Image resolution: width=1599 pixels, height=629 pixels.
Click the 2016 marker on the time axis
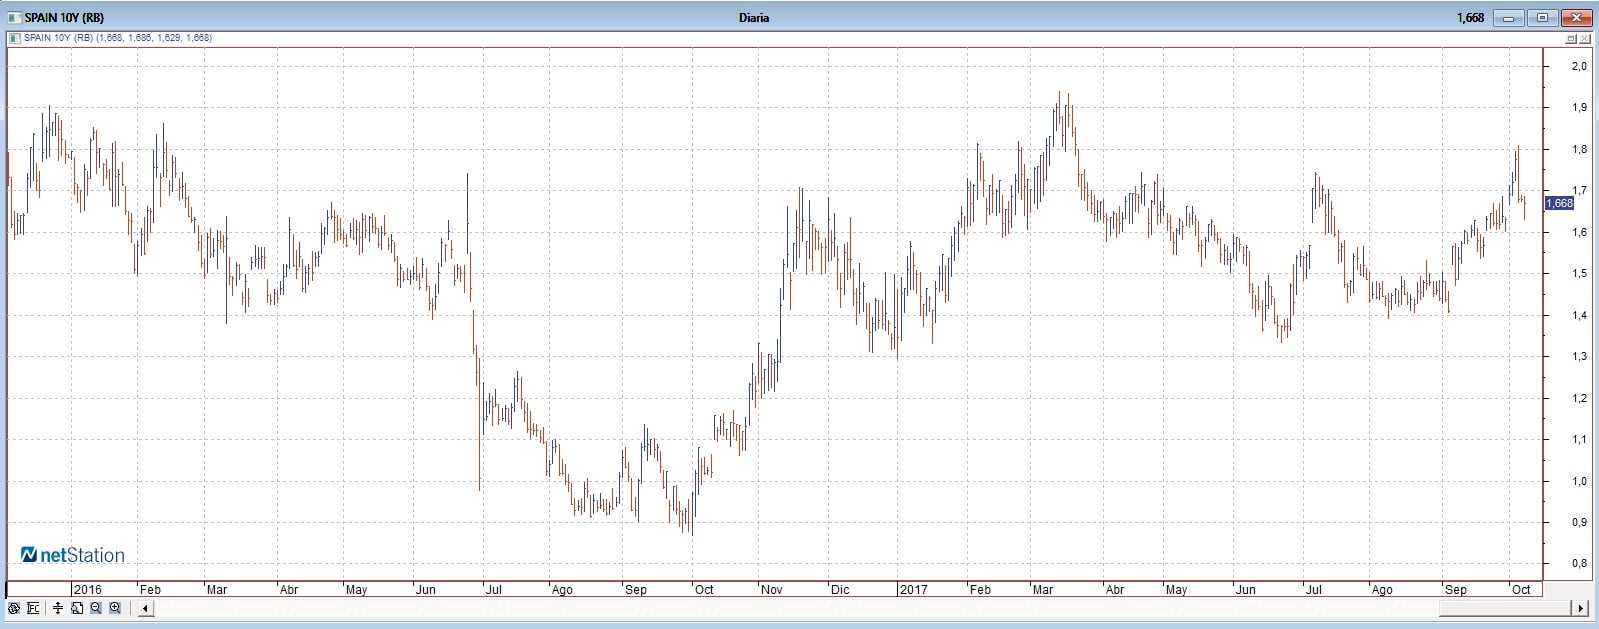(88, 589)
